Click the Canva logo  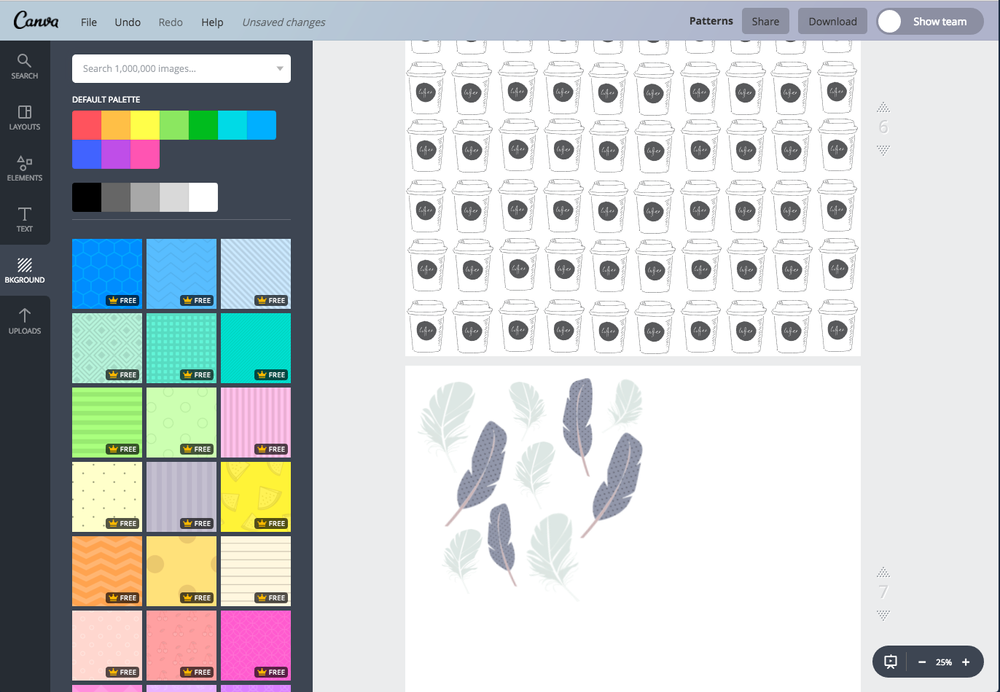coord(36,20)
